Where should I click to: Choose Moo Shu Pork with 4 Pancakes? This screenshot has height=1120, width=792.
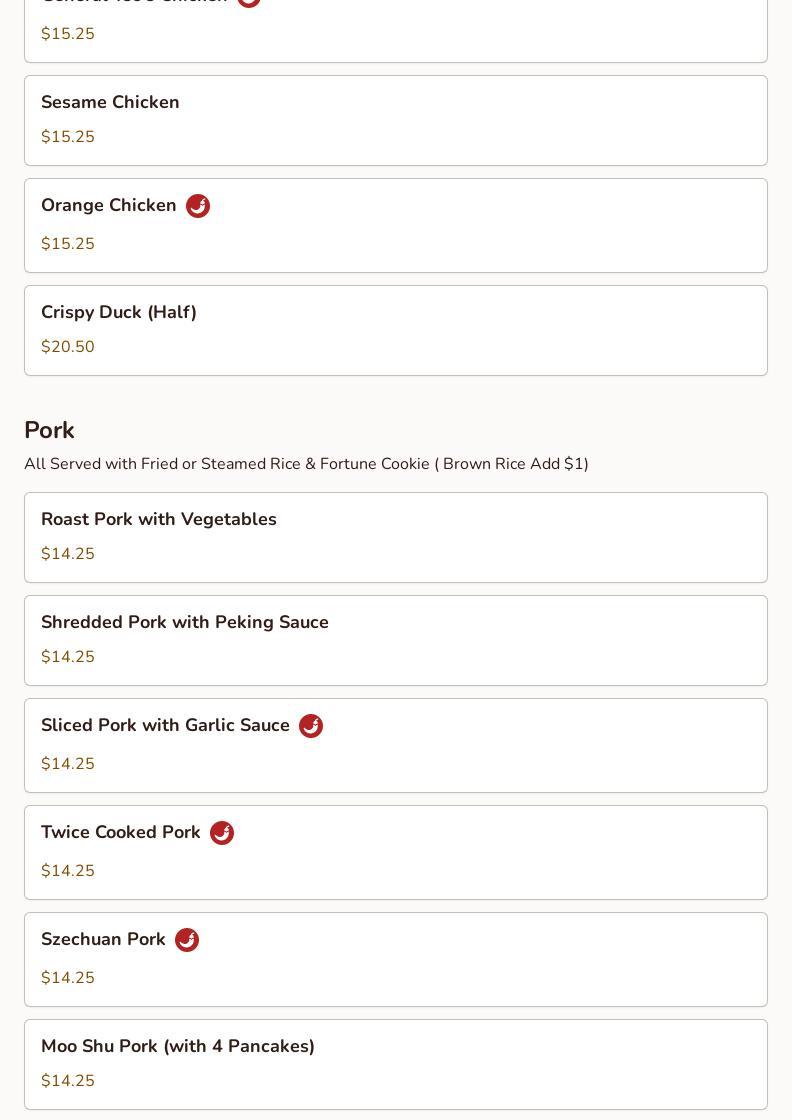pyautogui.click(x=178, y=1046)
